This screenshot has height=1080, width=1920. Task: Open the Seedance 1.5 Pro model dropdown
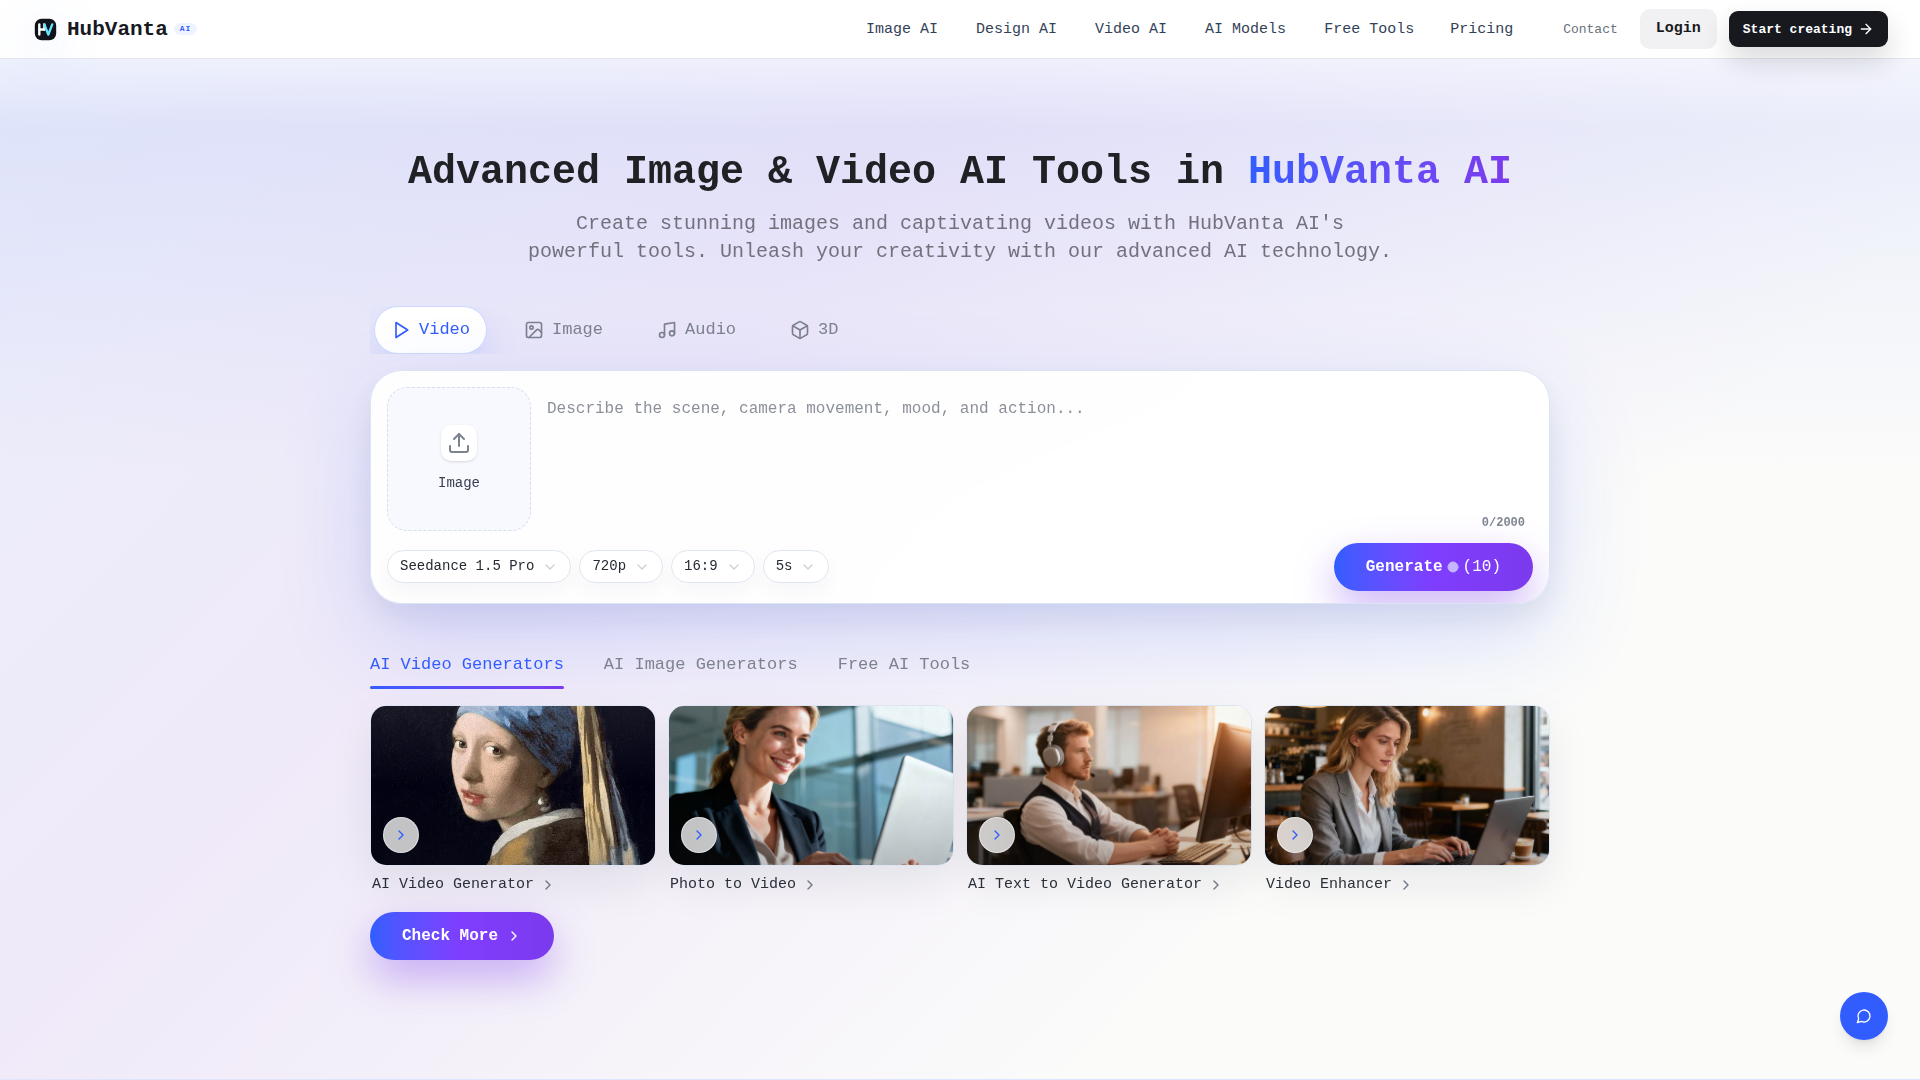pos(479,566)
